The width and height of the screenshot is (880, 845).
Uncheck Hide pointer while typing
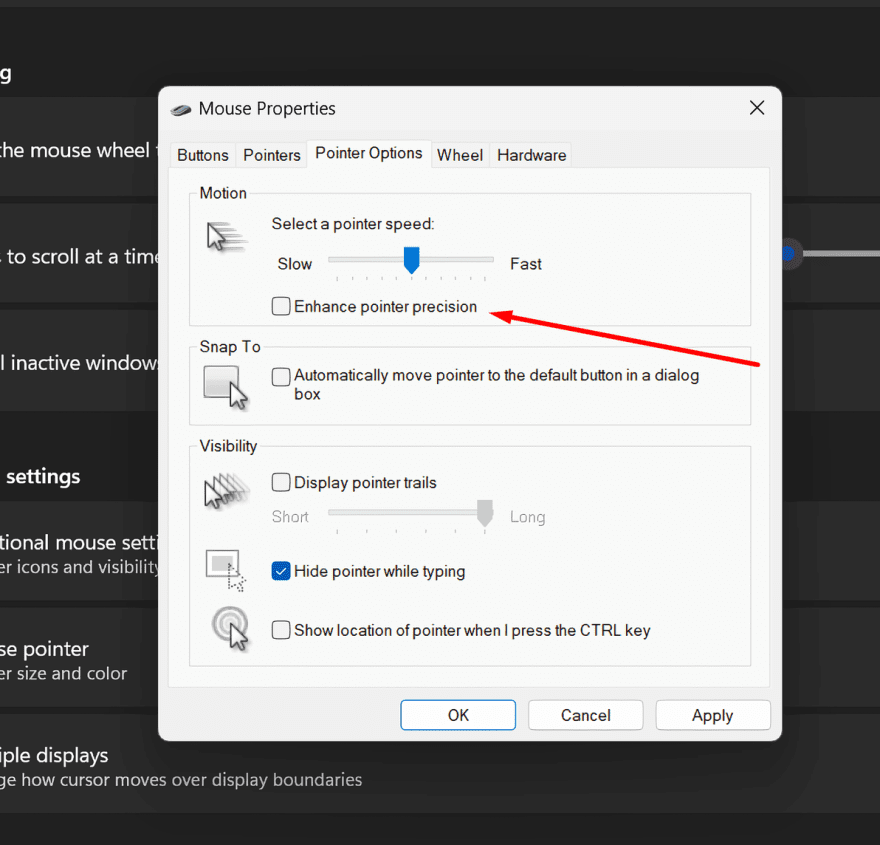click(281, 571)
